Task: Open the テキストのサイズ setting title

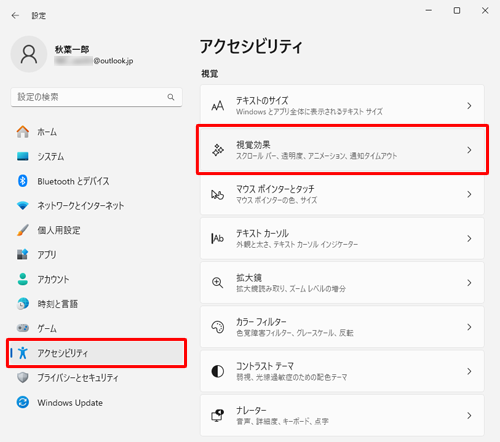Action: click(x=262, y=101)
